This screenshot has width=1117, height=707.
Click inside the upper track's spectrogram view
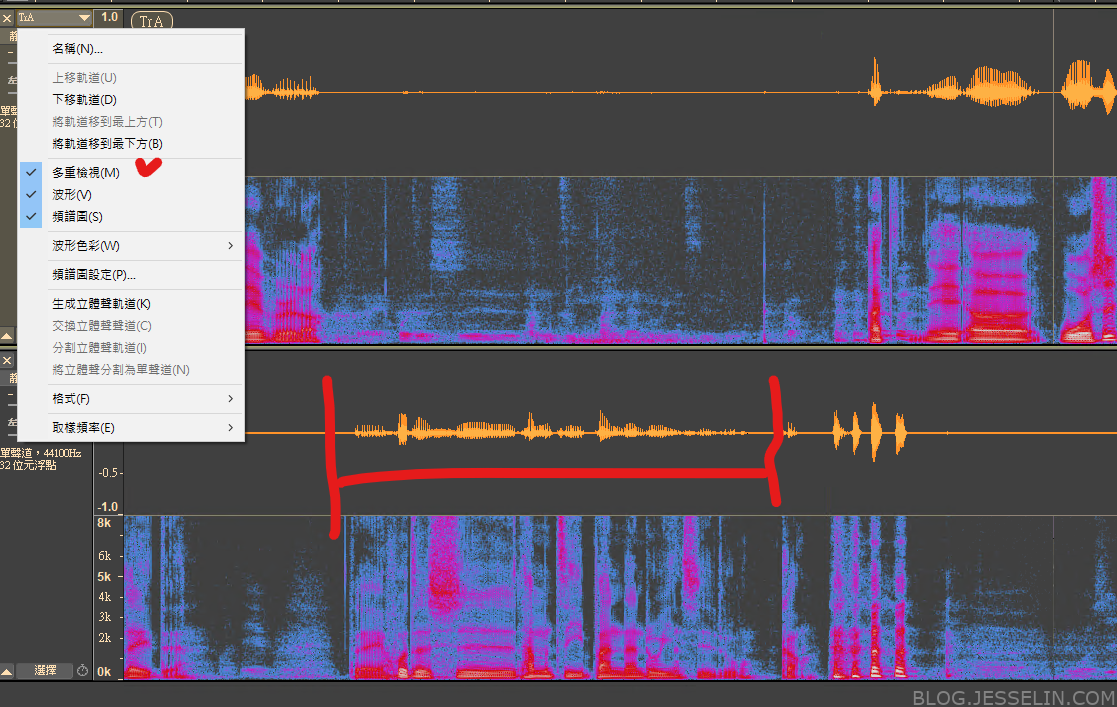click(x=680, y=260)
